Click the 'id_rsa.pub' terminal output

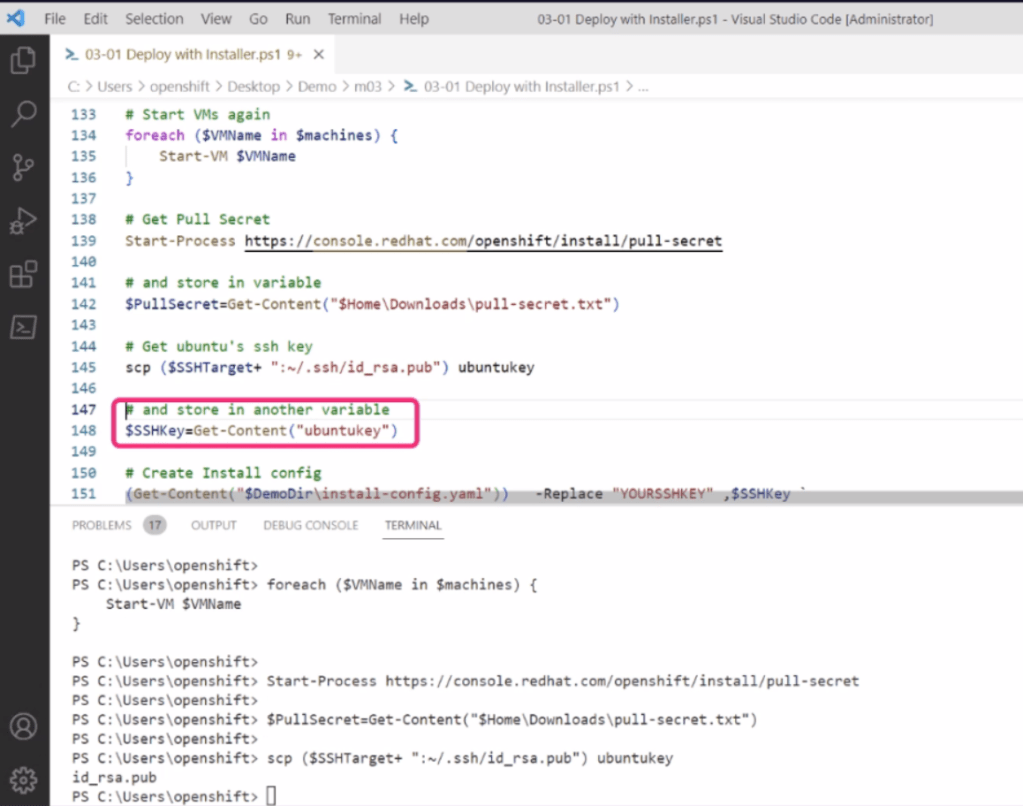click(114, 777)
